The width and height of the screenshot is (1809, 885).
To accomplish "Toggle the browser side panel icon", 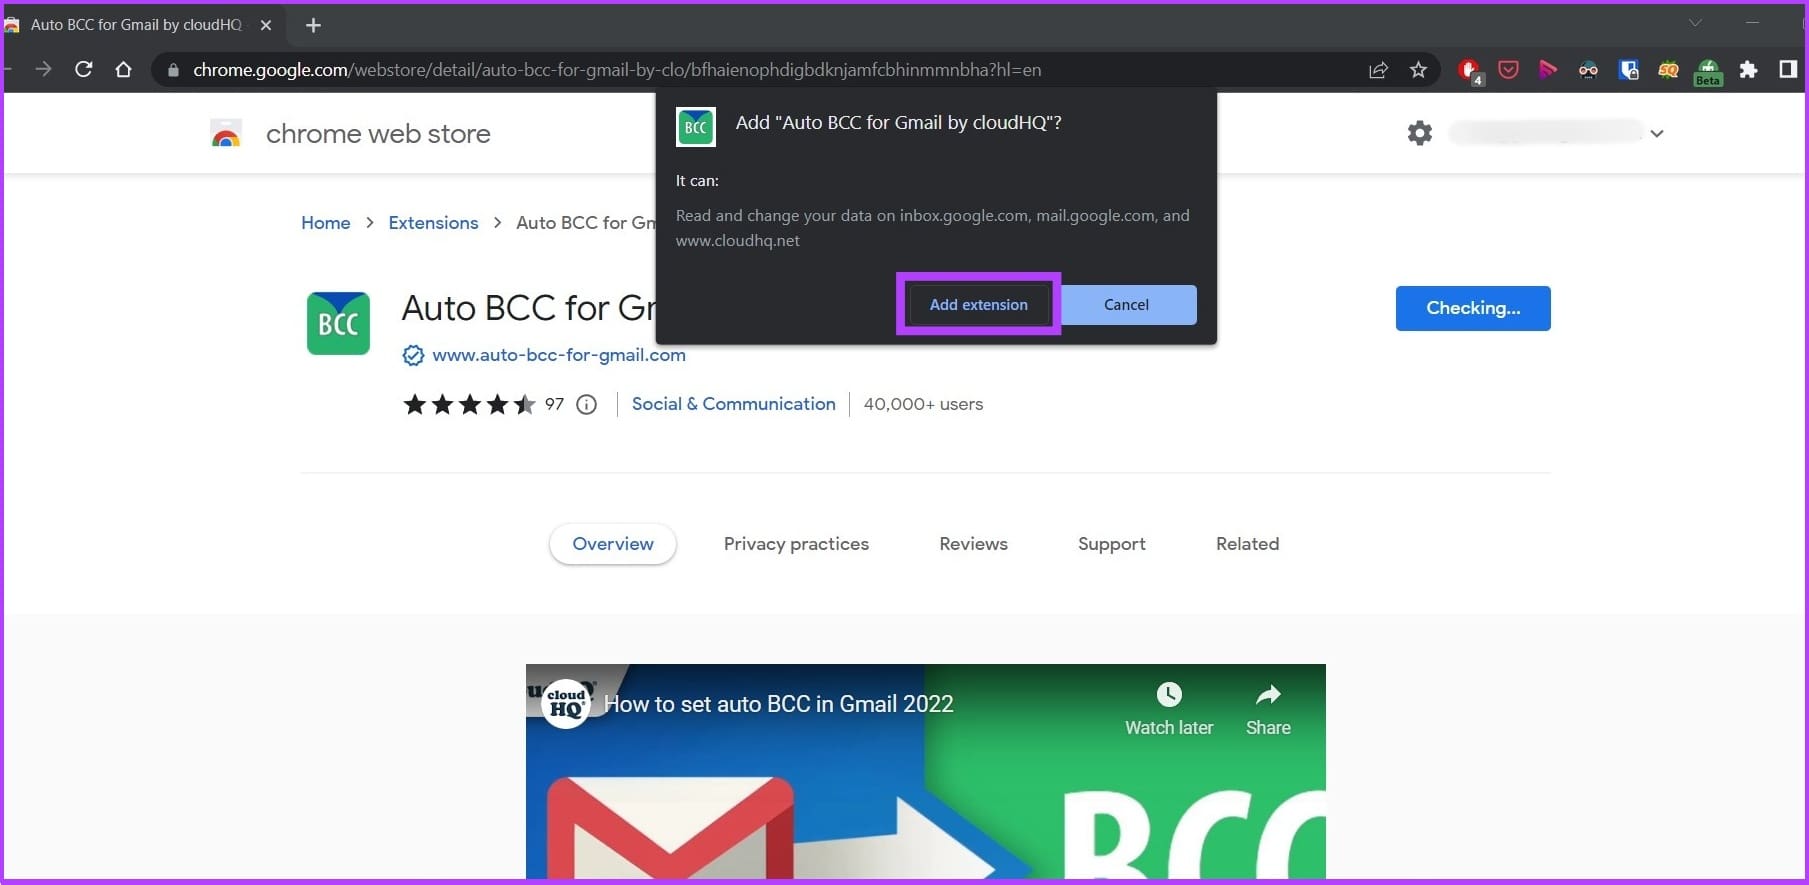I will [x=1788, y=69].
